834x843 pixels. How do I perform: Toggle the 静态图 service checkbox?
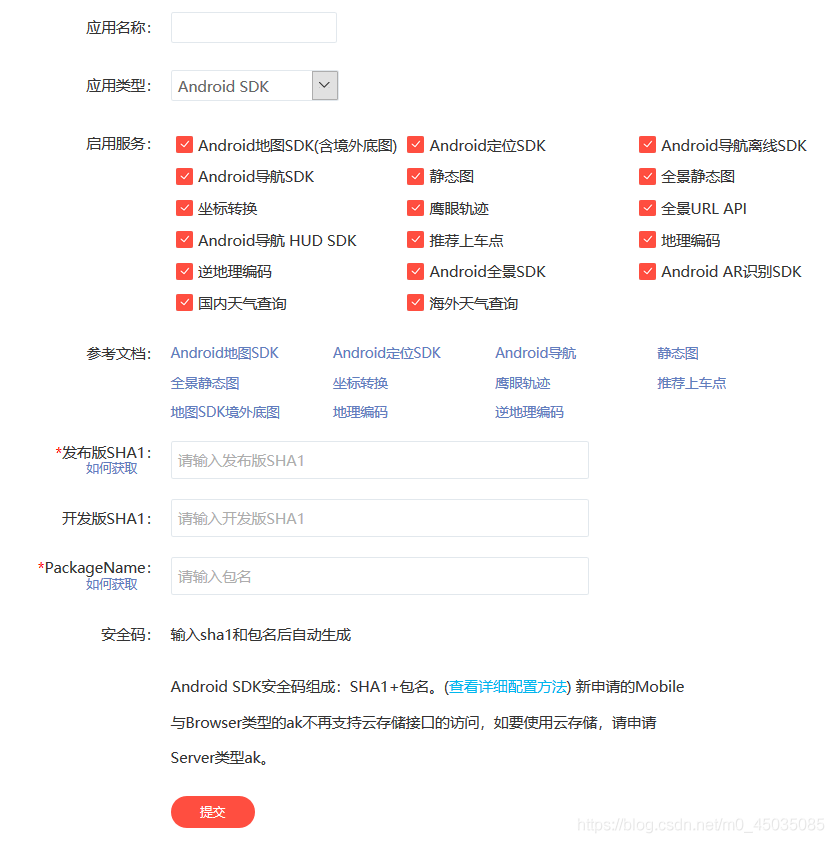pos(416,176)
